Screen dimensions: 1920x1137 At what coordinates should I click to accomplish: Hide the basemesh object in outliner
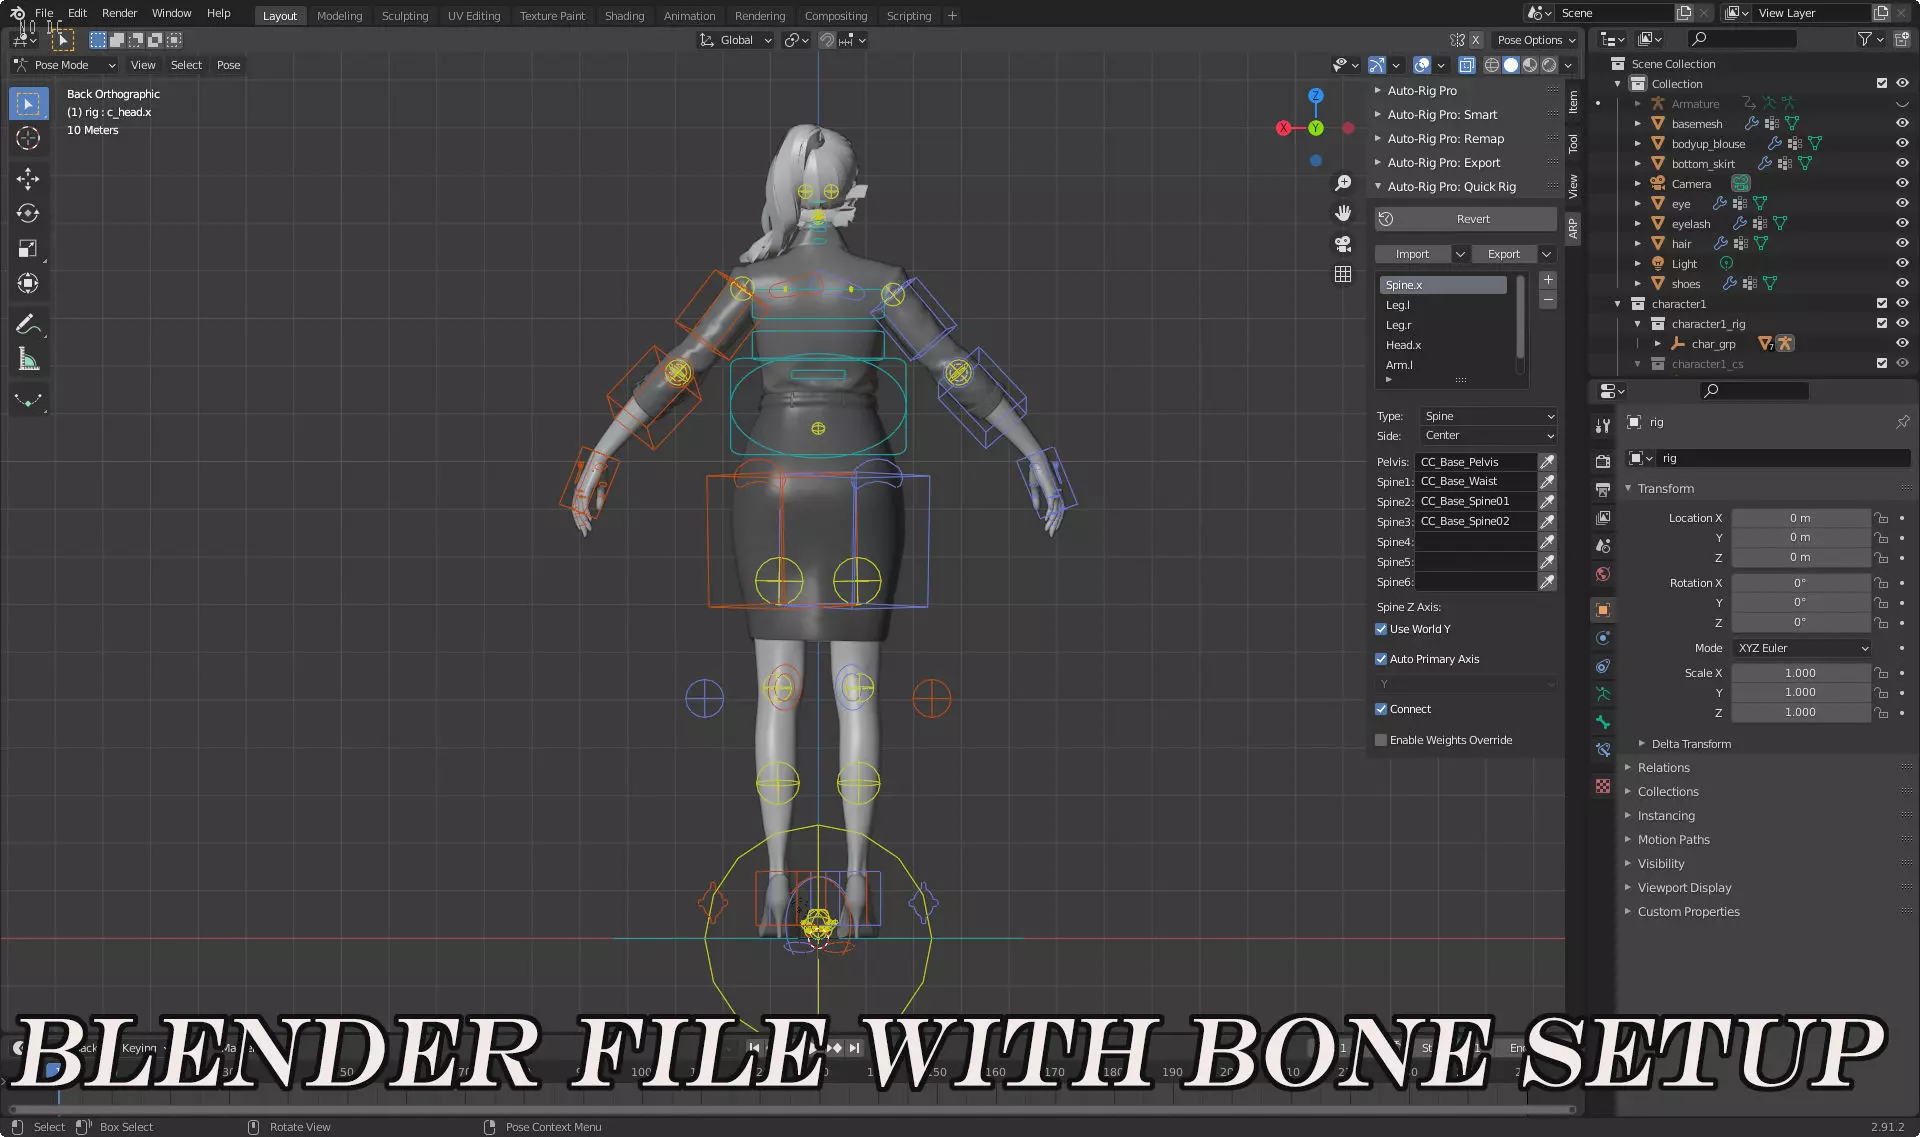pos(1902,123)
